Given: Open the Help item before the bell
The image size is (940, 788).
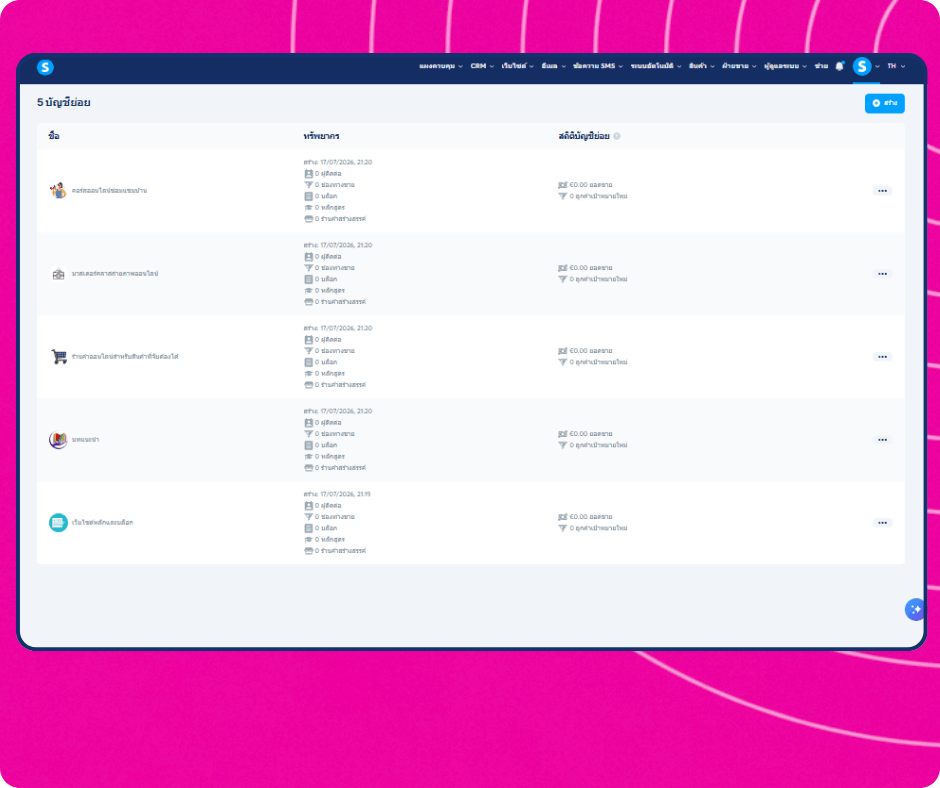Looking at the screenshot, I should [821, 66].
